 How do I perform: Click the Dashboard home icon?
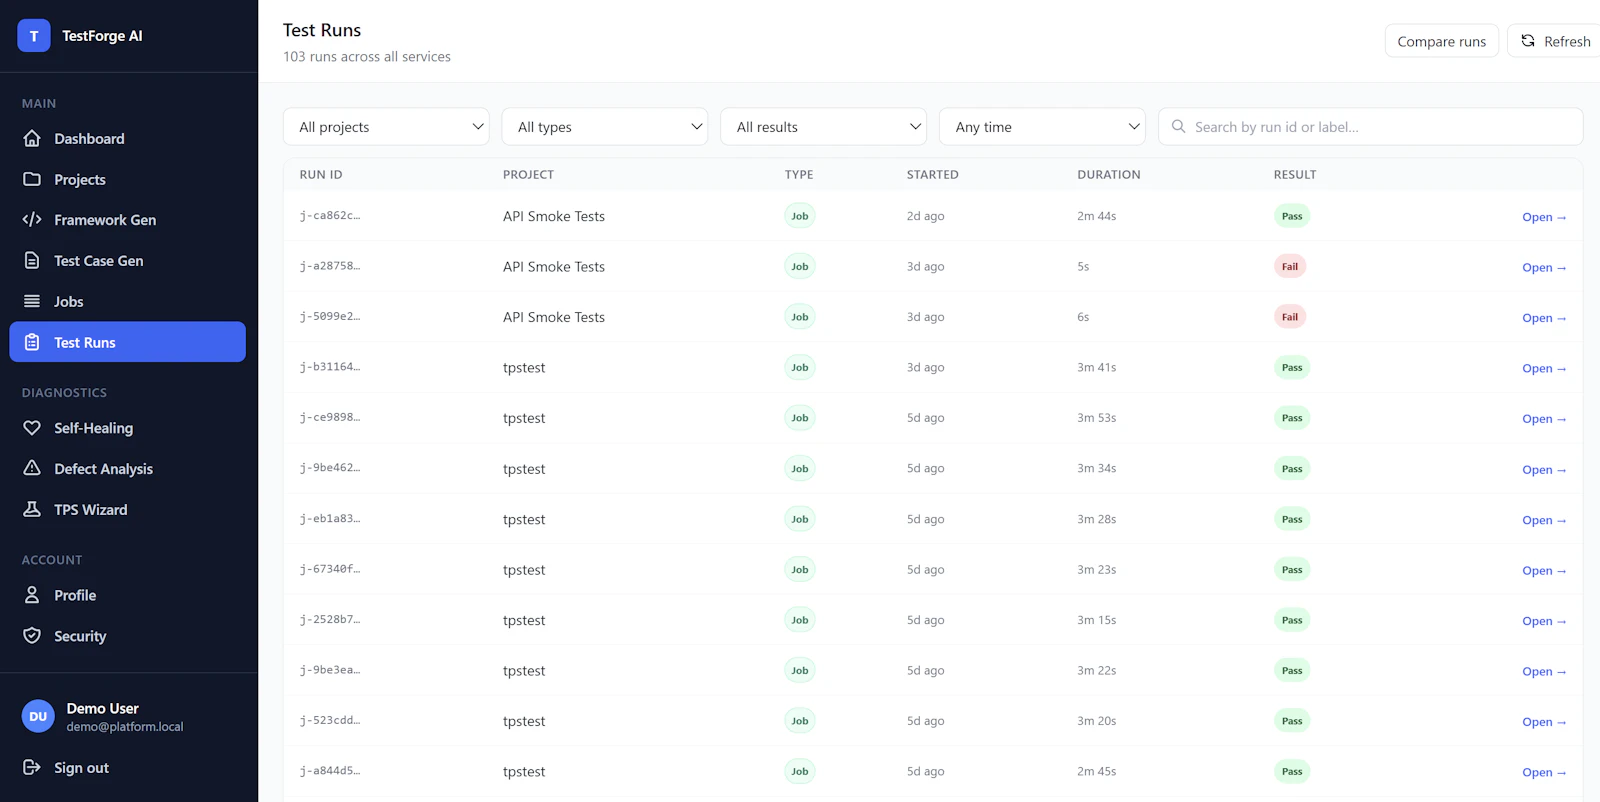coord(32,138)
